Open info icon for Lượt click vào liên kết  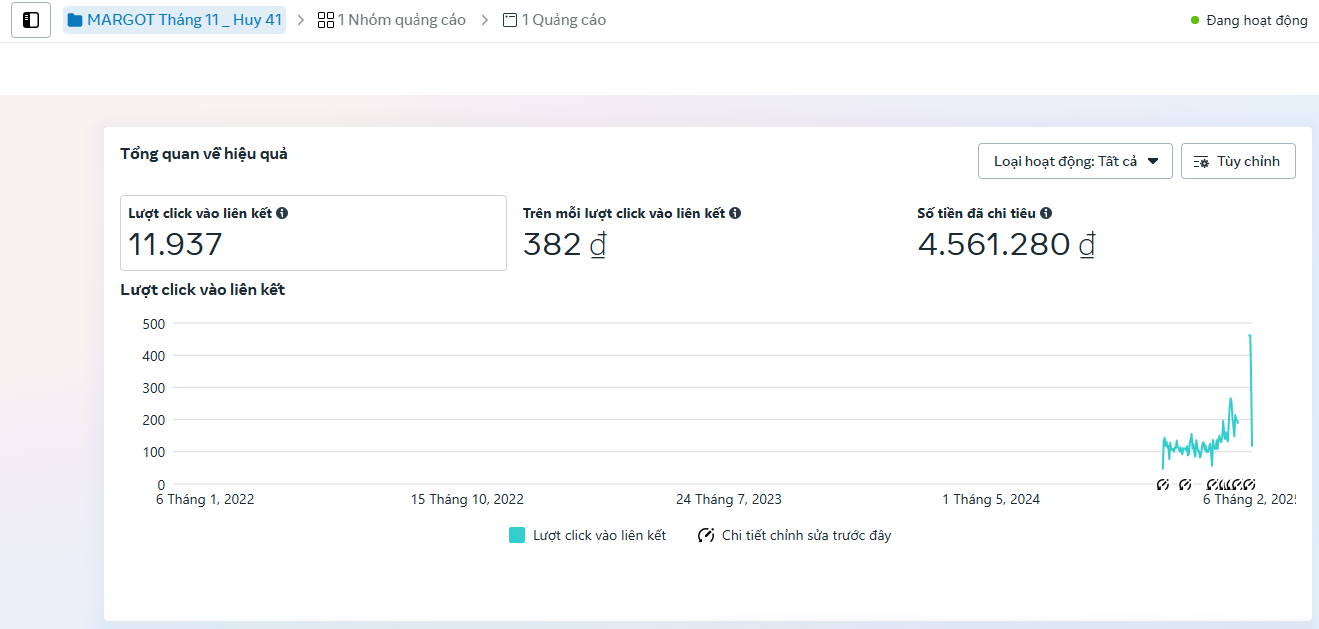coord(282,213)
